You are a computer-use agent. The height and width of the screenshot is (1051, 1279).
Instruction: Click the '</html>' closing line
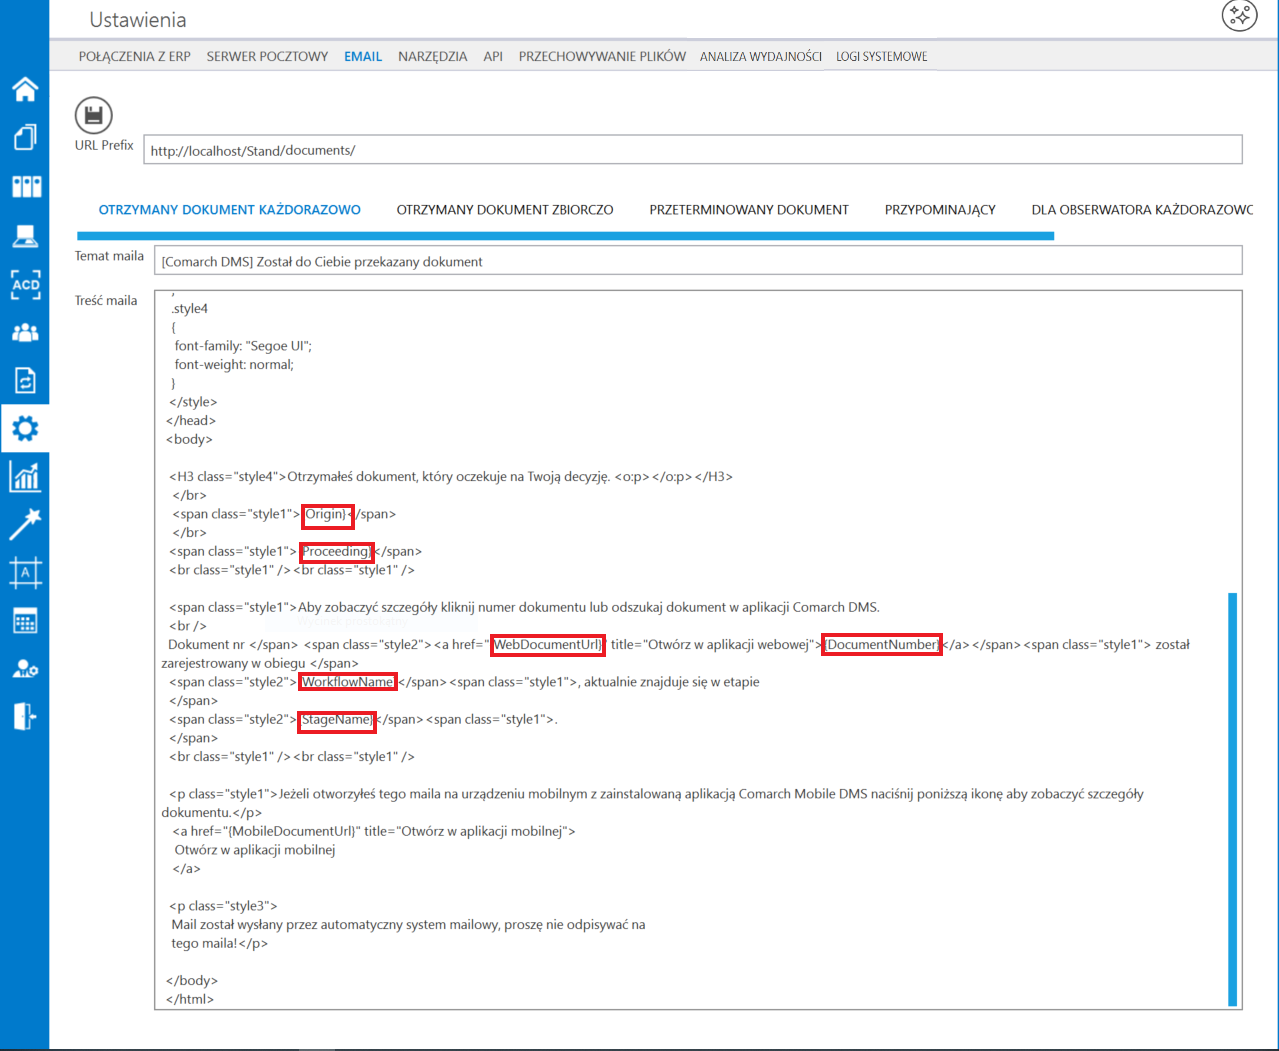coord(190,999)
